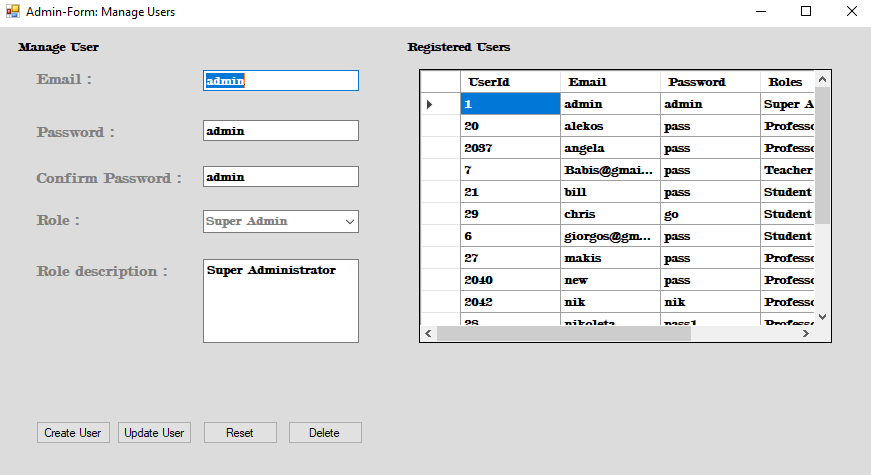Click the current row indicator arrow in grid
This screenshot has height=475, width=871.
(429, 104)
